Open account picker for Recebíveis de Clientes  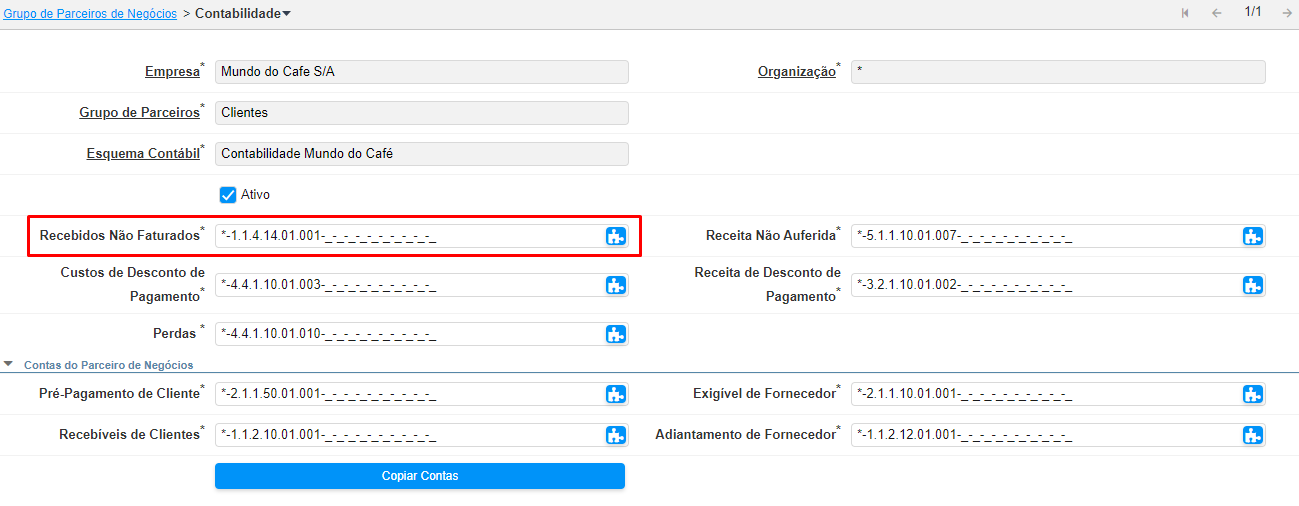pos(615,435)
